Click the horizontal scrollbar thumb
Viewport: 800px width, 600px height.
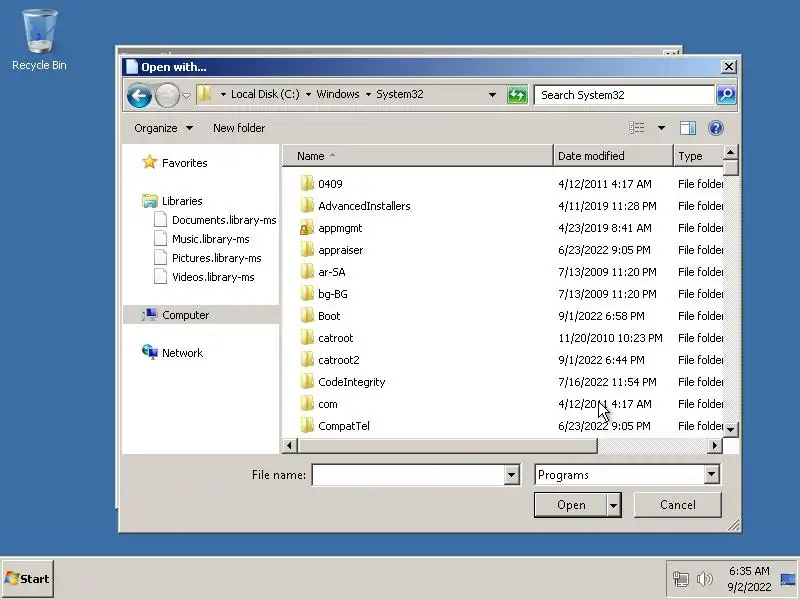pyautogui.click(x=447, y=445)
